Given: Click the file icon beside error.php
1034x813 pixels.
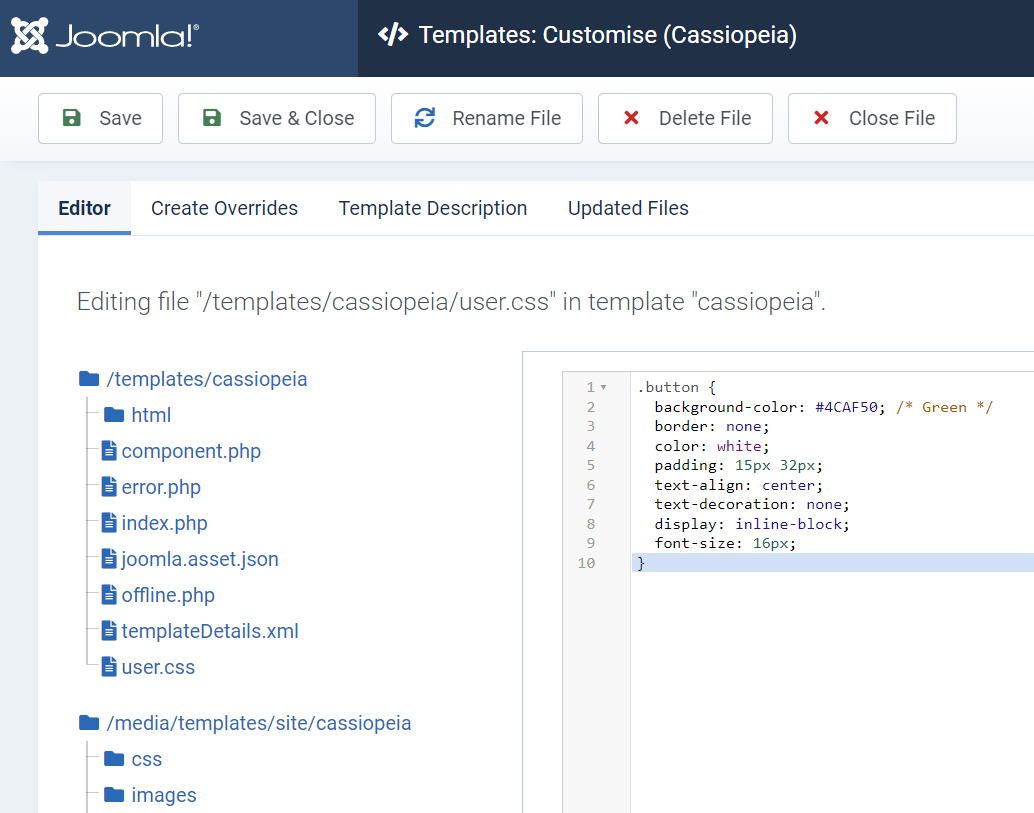Looking at the screenshot, I should coord(109,487).
